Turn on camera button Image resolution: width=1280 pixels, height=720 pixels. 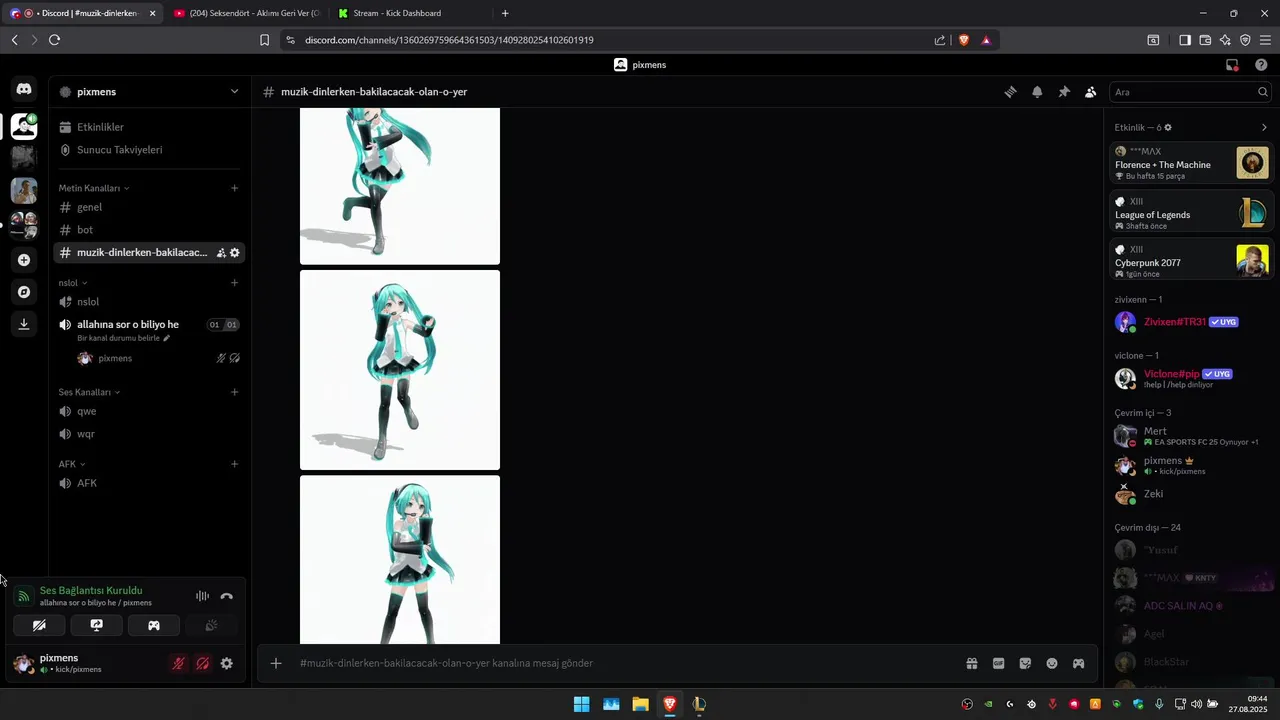coord(39,625)
